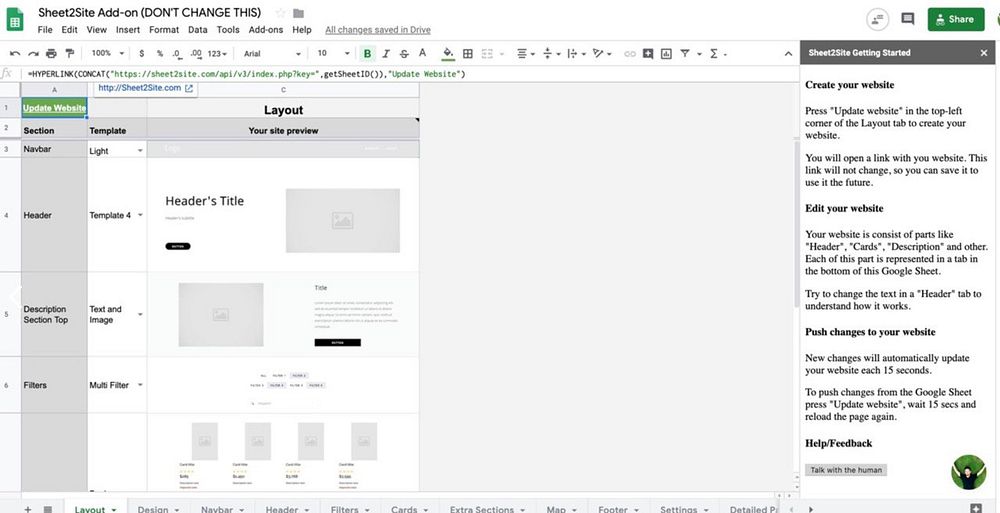The image size is (1000, 513).
Task: Activate the Paint format roller tool
Action: click(x=70, y=54)
